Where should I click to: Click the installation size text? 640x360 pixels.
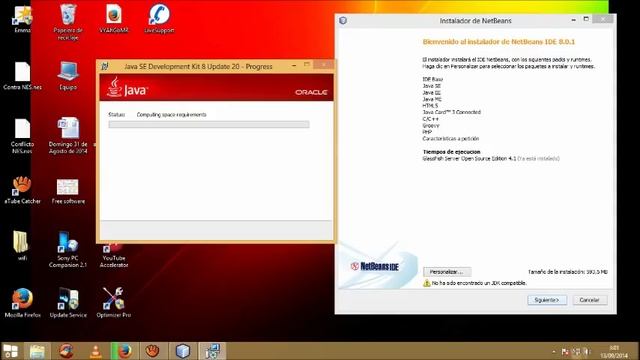coord(567,272)
